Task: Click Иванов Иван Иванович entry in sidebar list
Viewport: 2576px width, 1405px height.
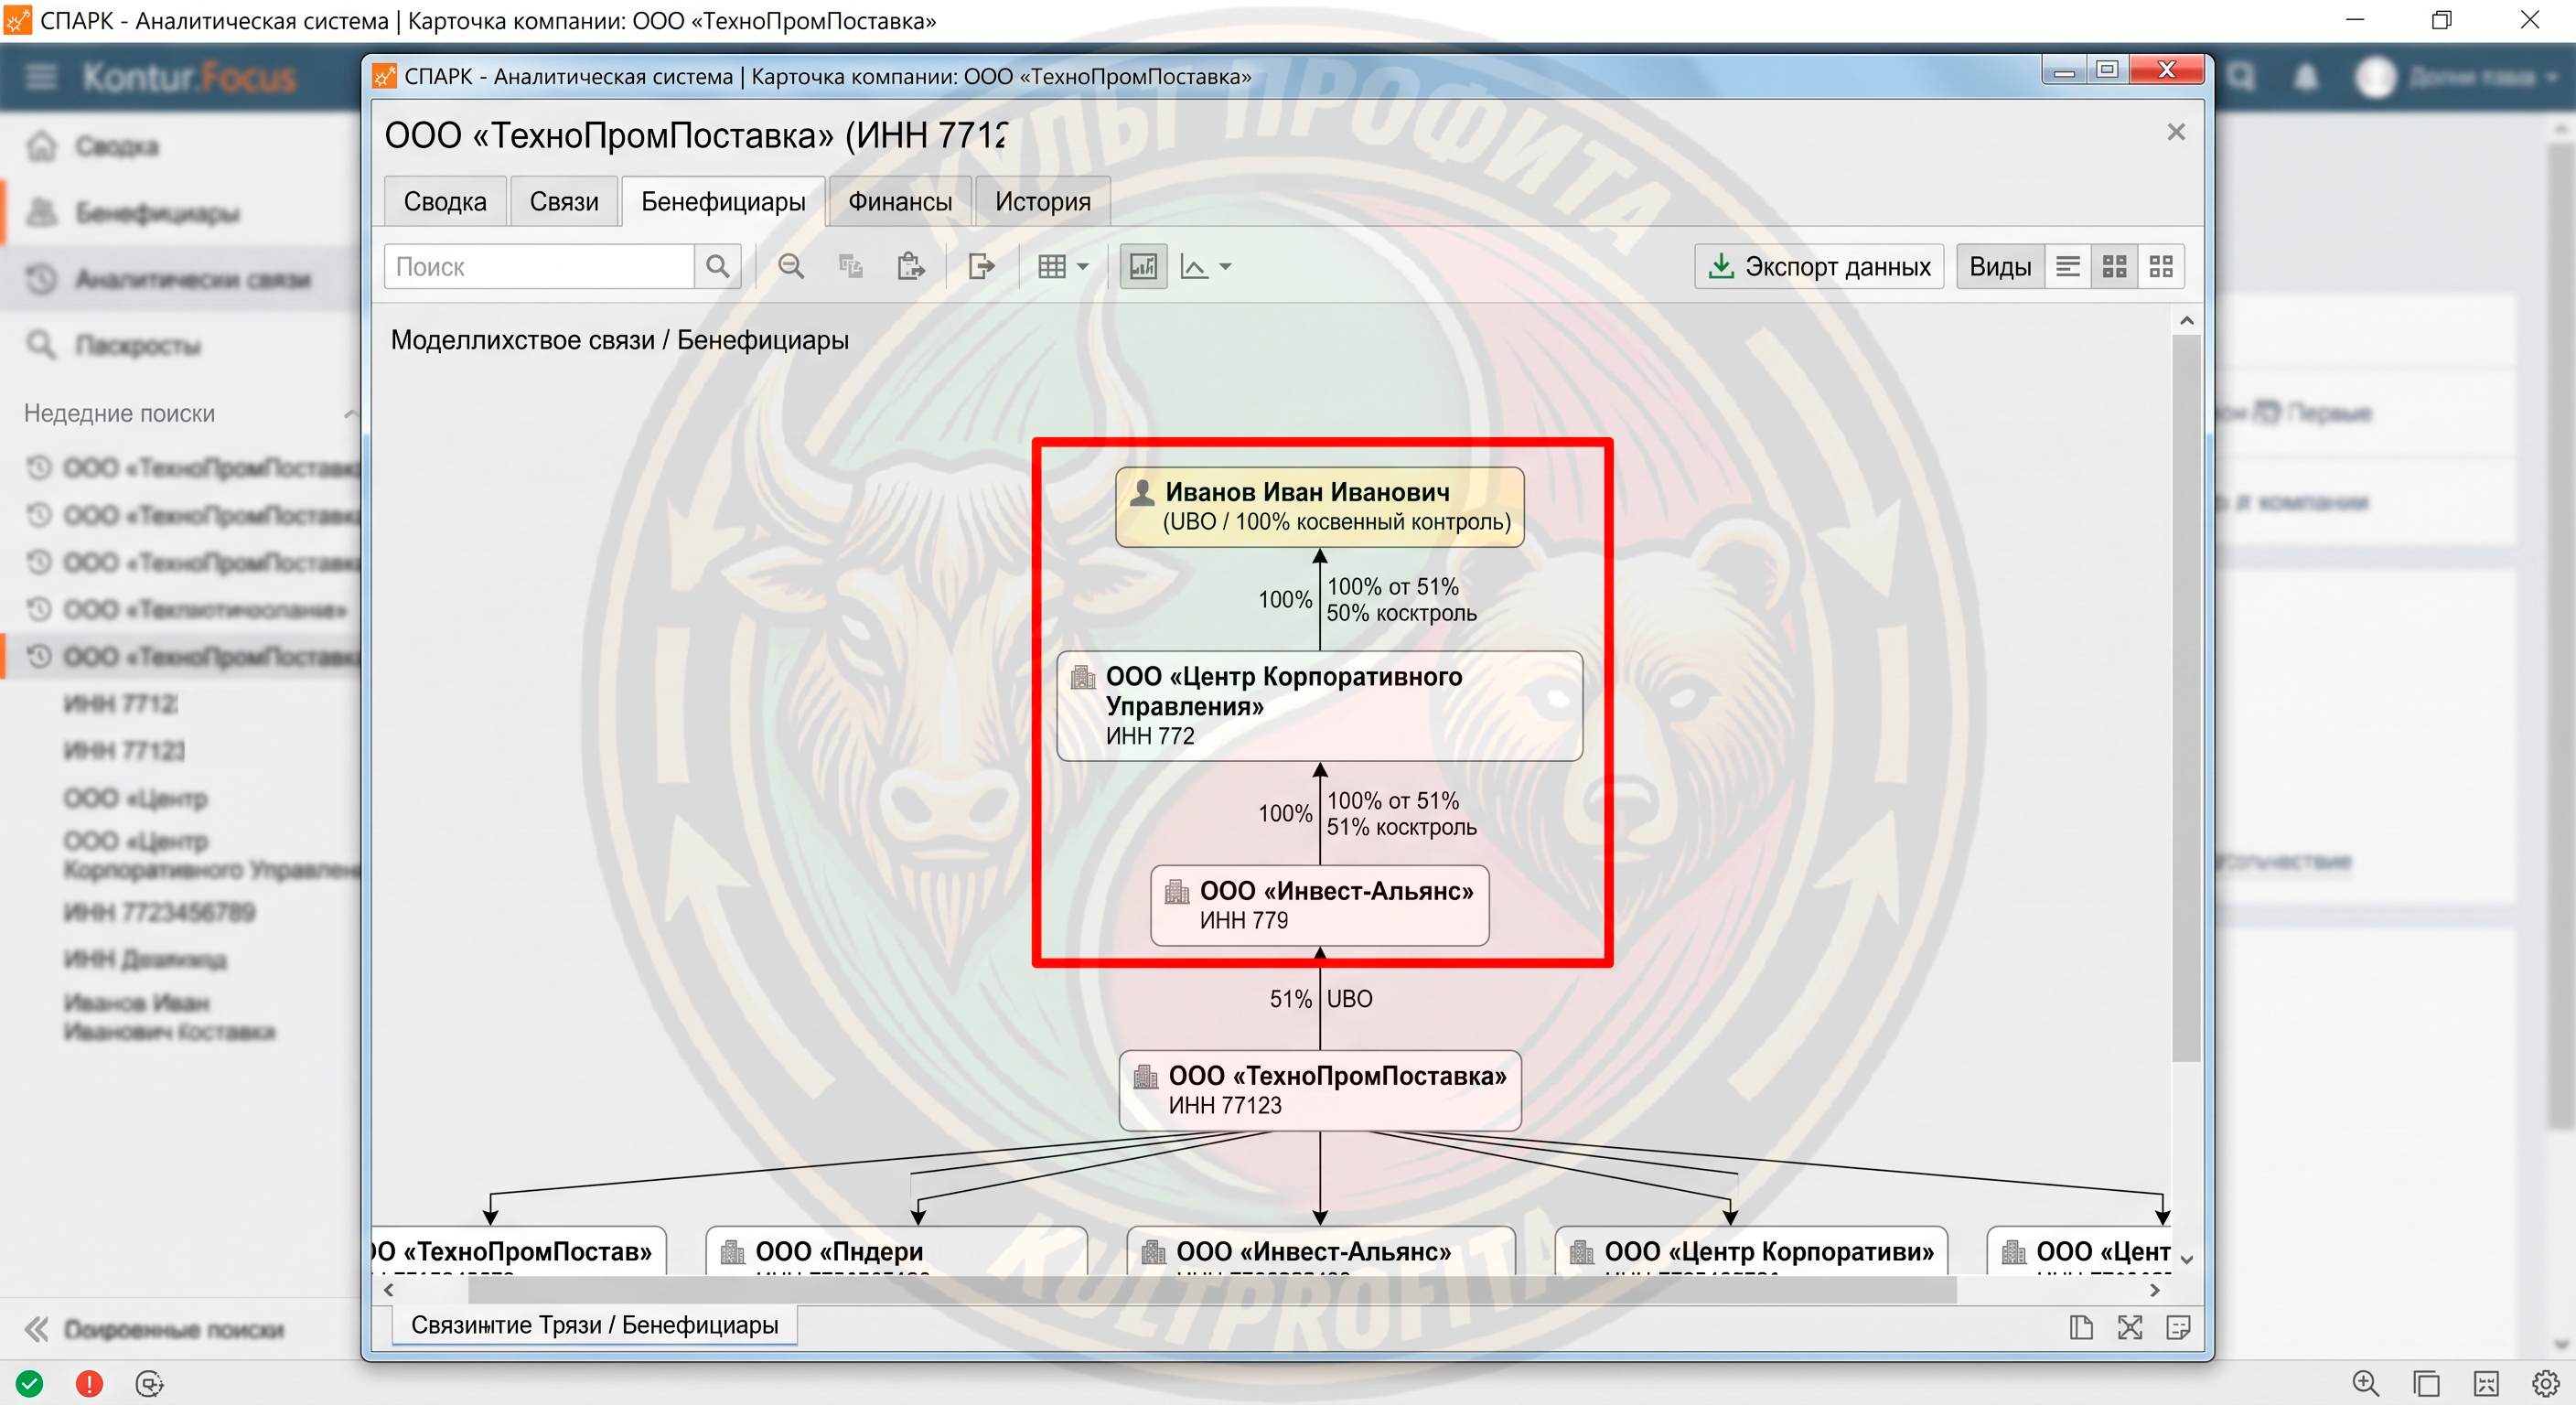Action: point(169,1017)
